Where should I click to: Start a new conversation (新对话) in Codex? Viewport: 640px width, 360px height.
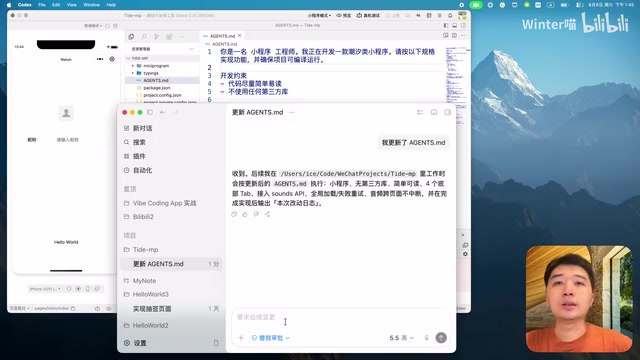138,128
